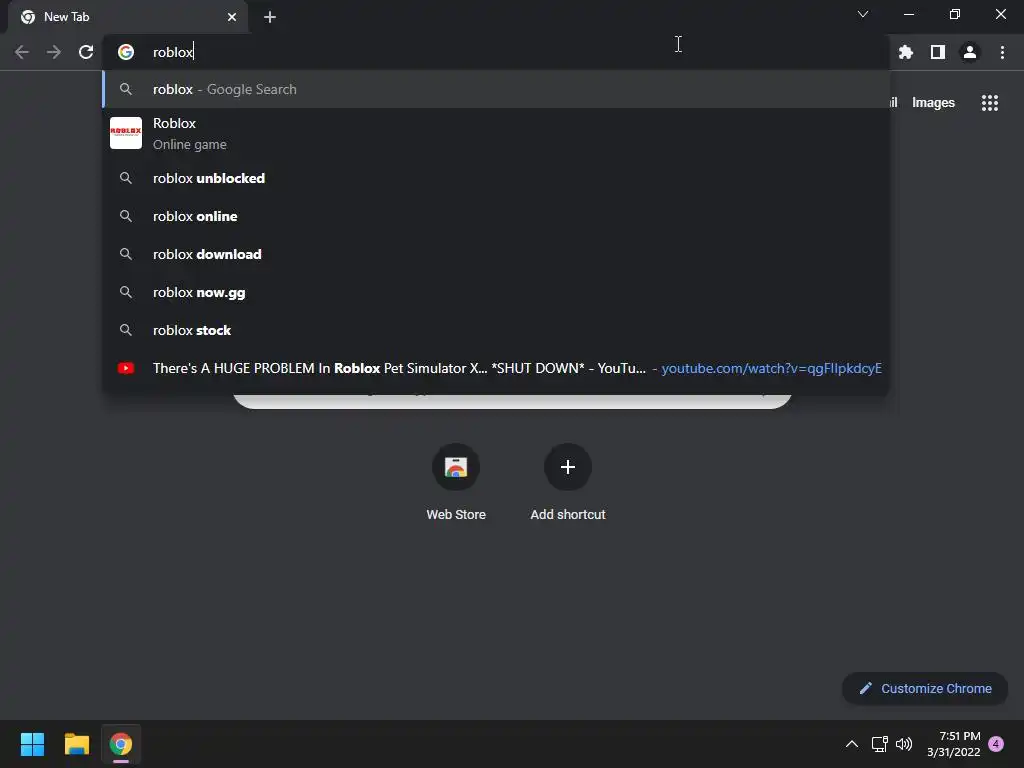Select the New Tab tab
This screenshot has width=1024, height=768.
[x=128, y=17]
